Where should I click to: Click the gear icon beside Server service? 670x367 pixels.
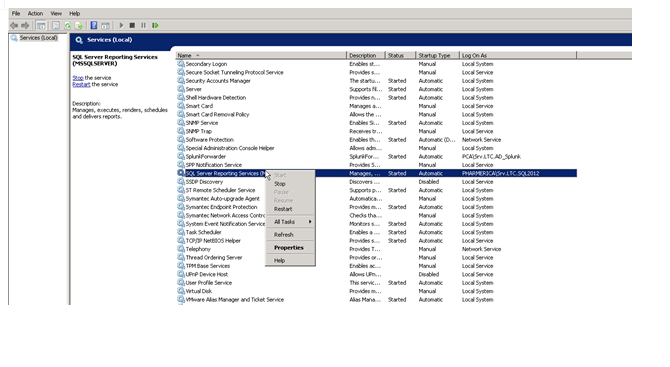point(181,89)
